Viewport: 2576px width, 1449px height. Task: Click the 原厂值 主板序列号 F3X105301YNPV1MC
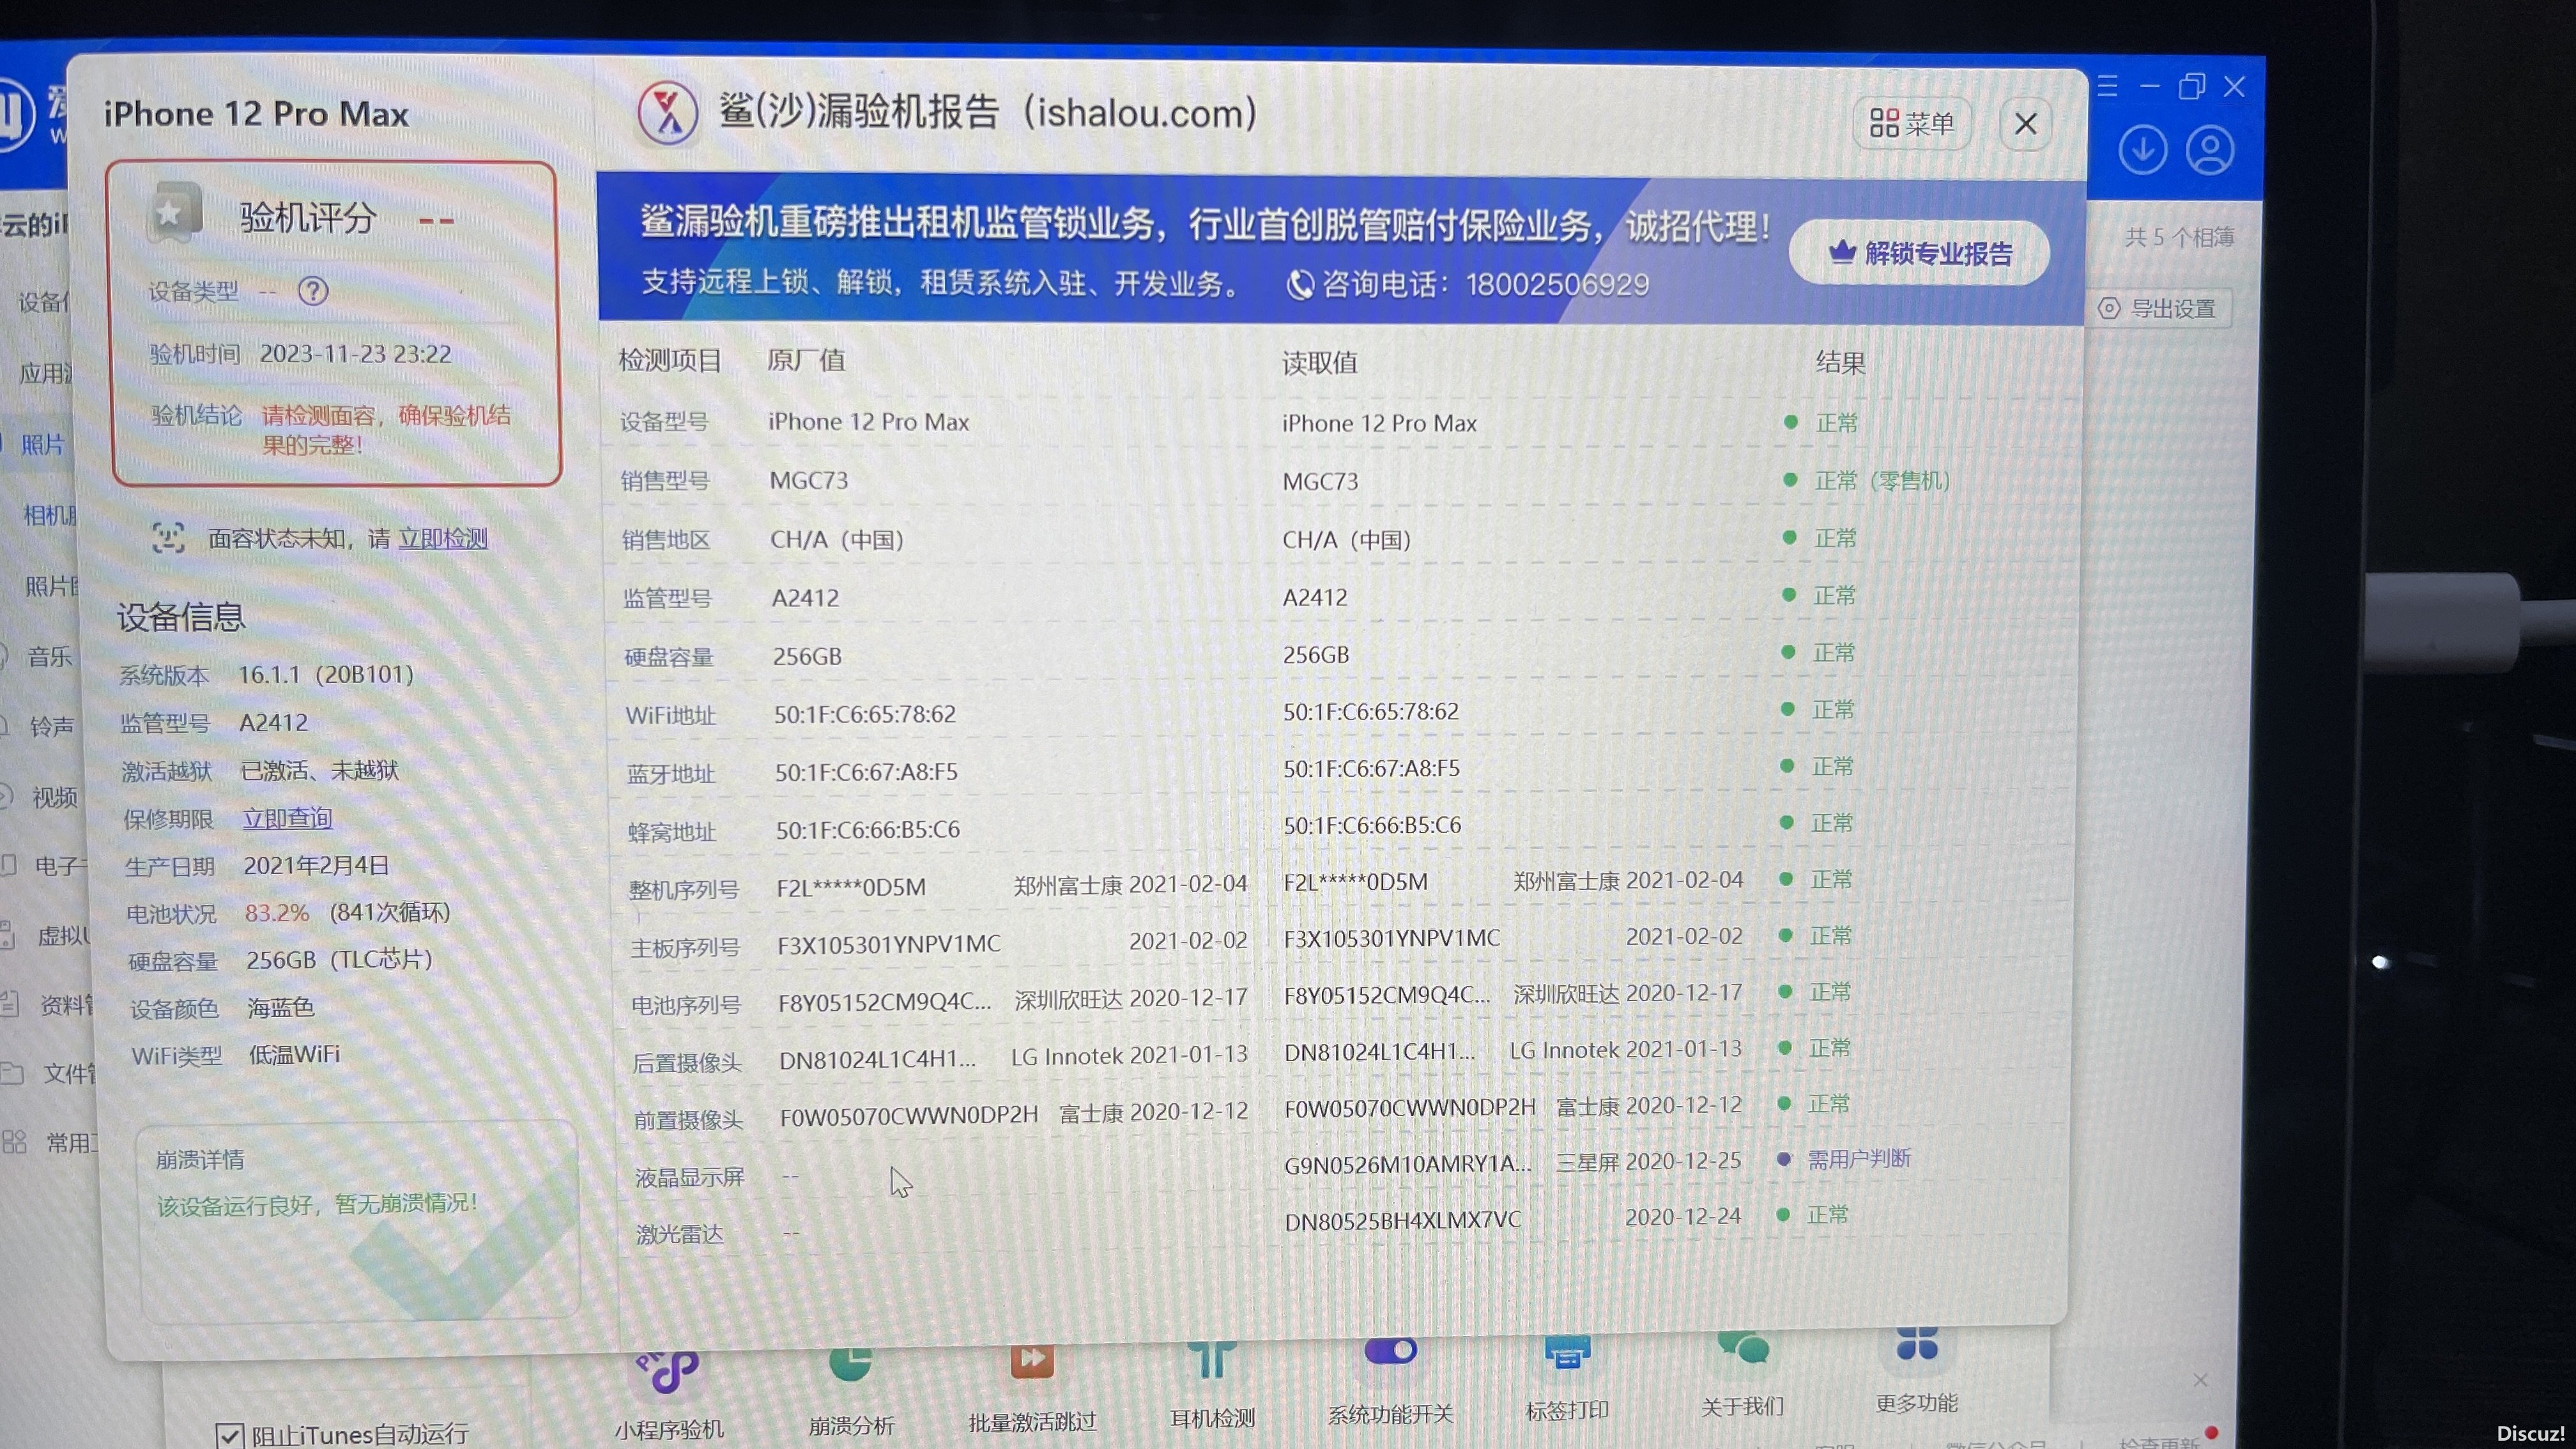(x=889, y=944)
